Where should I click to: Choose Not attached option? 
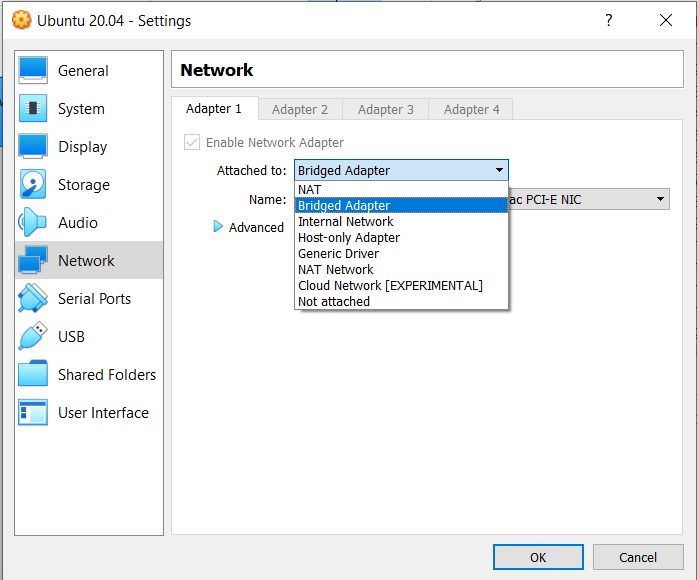pyautogui.click(x=401, y=301)
